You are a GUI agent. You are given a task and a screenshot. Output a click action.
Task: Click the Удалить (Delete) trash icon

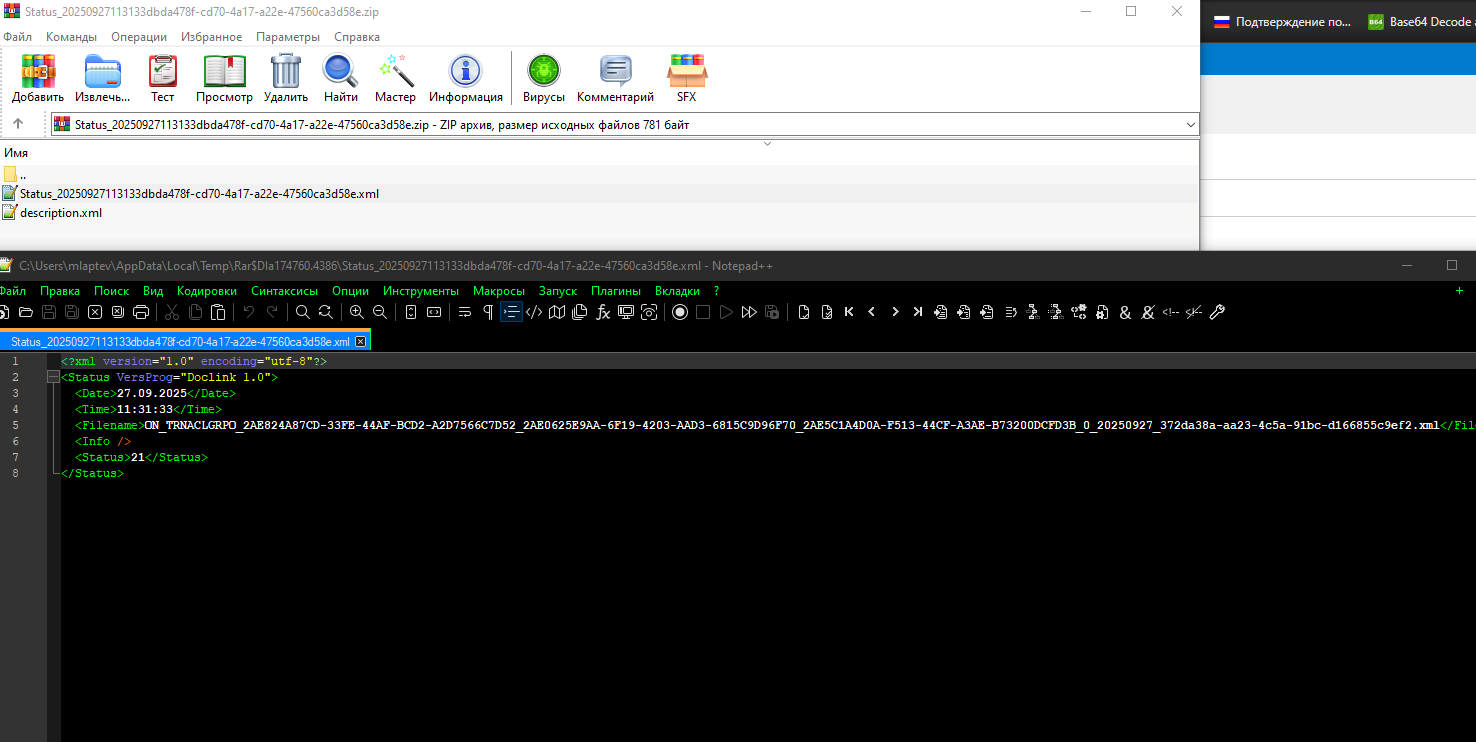286,78
